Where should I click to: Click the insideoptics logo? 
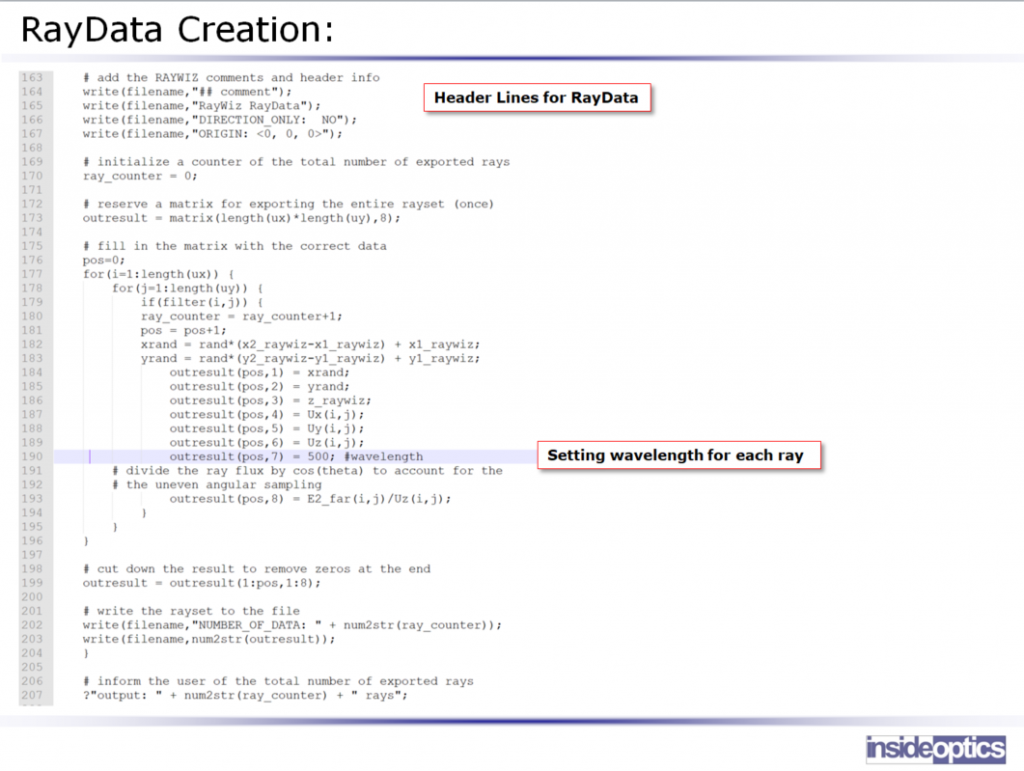[x=935, y=748]
